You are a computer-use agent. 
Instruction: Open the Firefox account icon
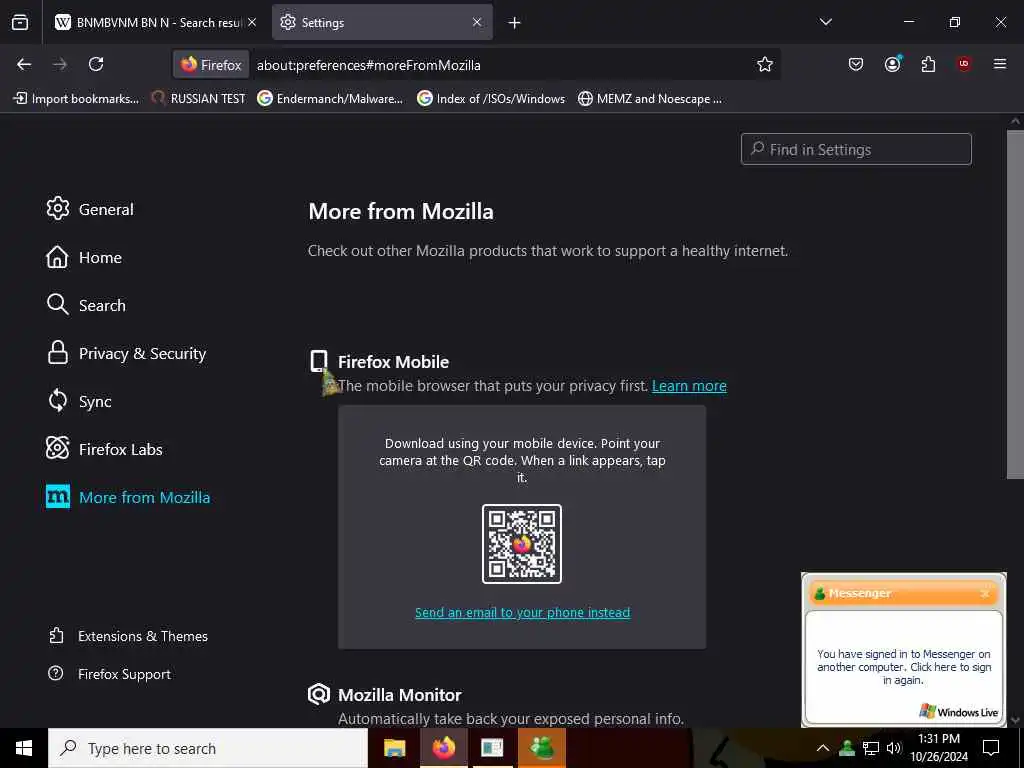pyautogui.click(x=893, y=63)
